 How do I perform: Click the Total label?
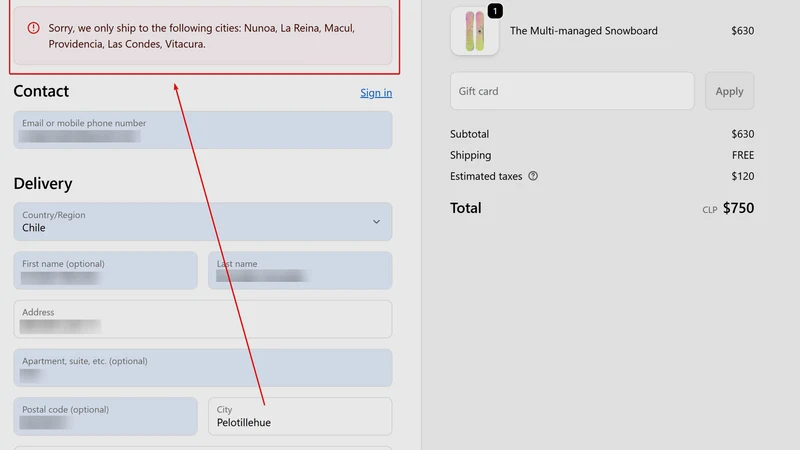pos(465,208)
